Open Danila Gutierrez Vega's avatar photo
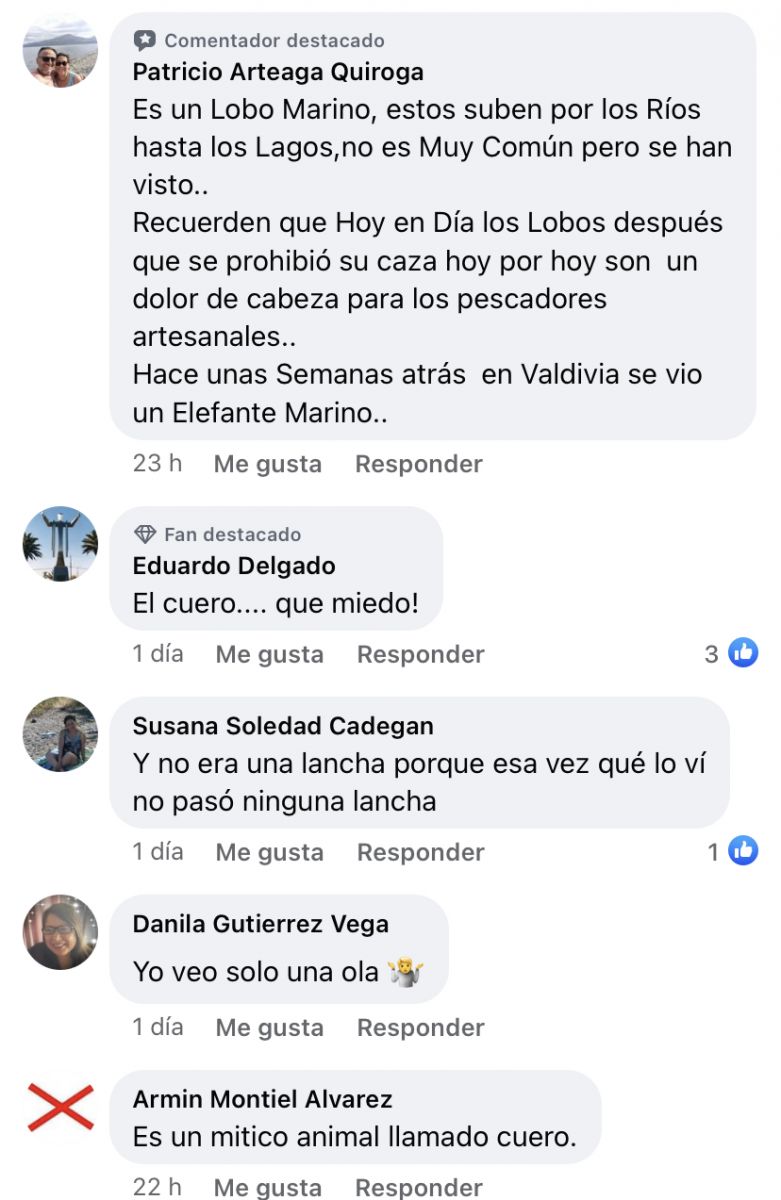781x1200 pixels. pyautogui.click(x=61, y=933)
